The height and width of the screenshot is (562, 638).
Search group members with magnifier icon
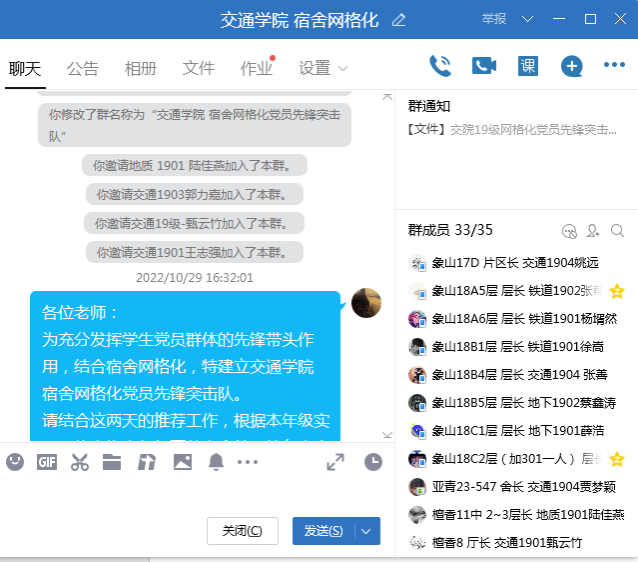tap(617, 231)
